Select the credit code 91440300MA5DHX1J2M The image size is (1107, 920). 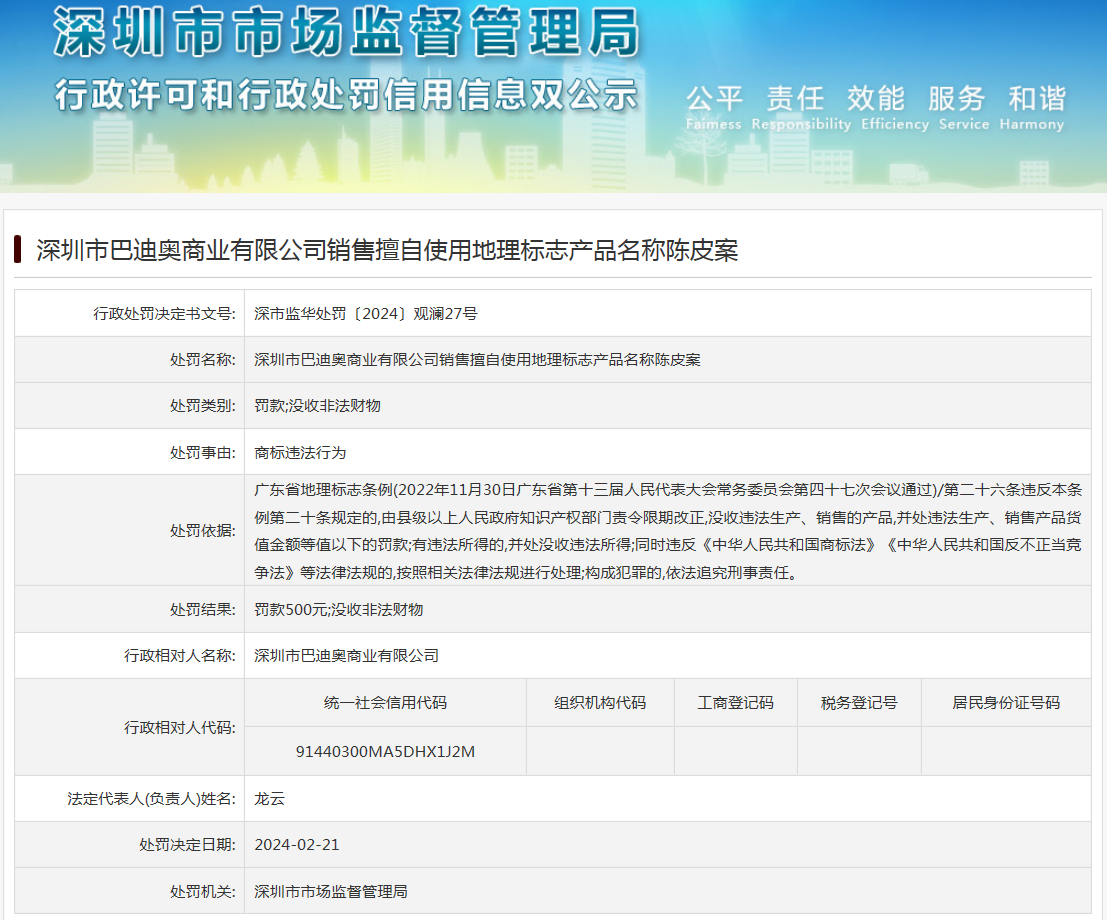[385, 751]
